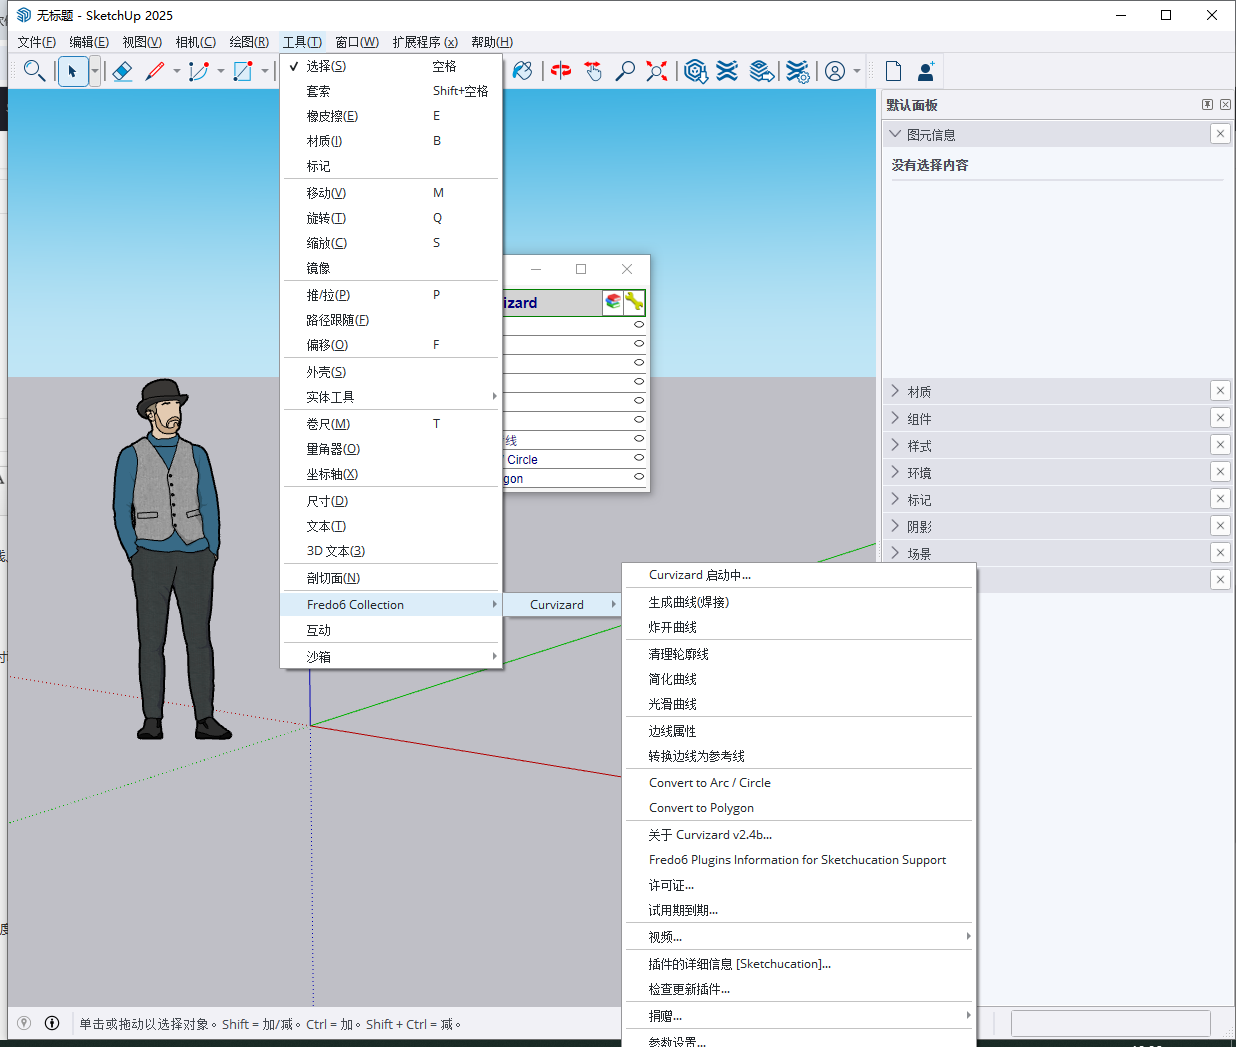The image size is (1236, 1047).
Task: Click the new document page icon
Action: coord(893,71)
